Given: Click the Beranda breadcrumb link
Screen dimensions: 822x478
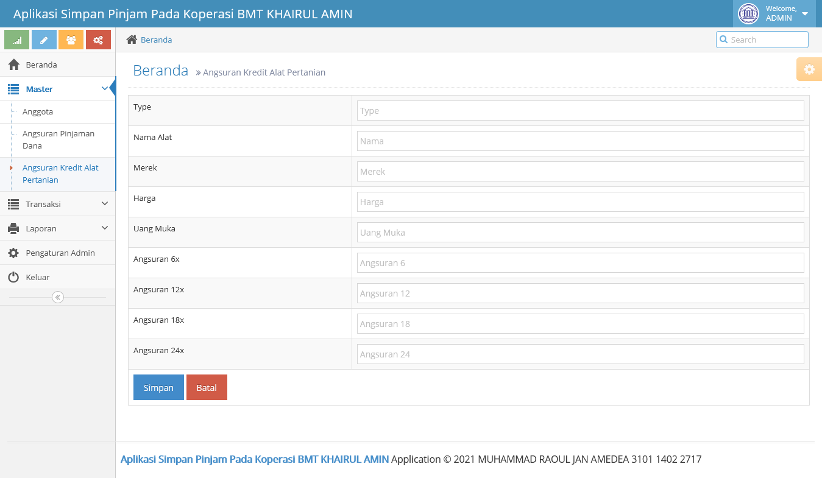Looking at the screenshot, I should (x=156, y=40).
